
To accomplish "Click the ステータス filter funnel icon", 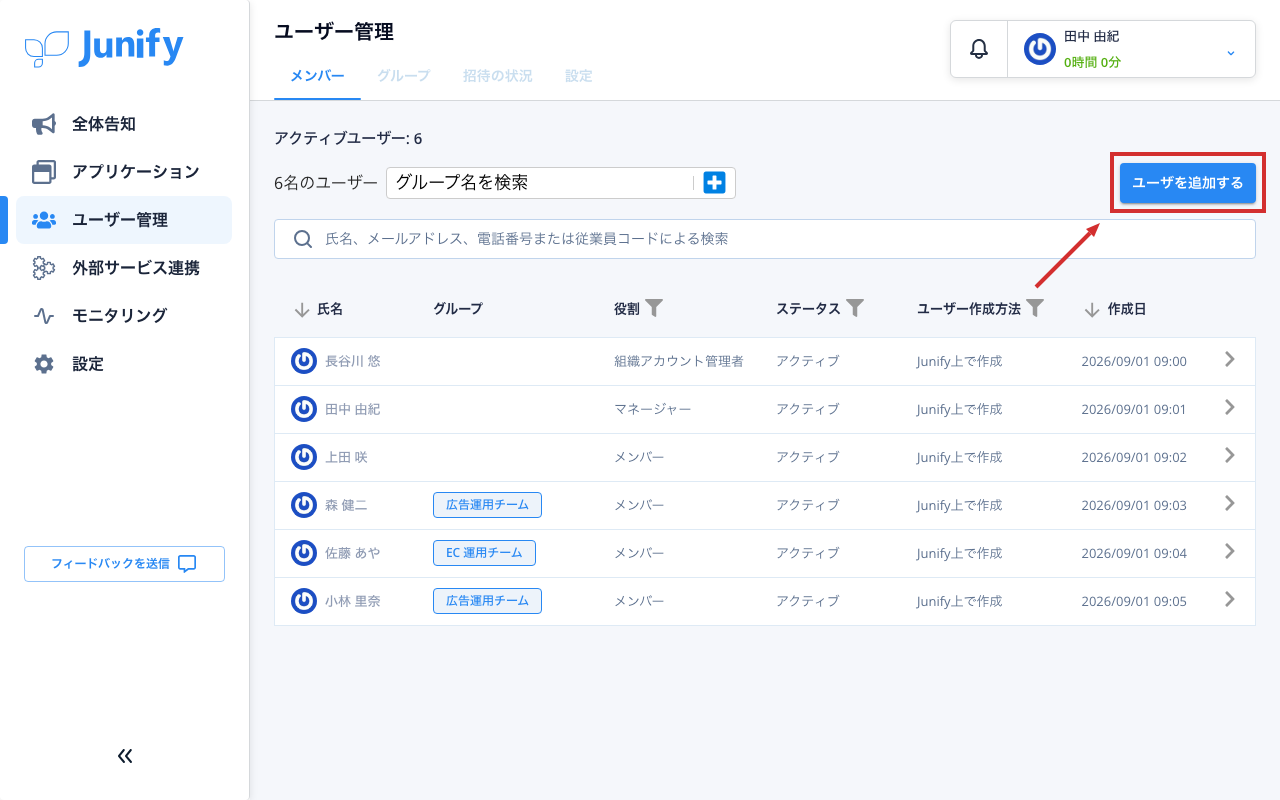I will (855, 309).
